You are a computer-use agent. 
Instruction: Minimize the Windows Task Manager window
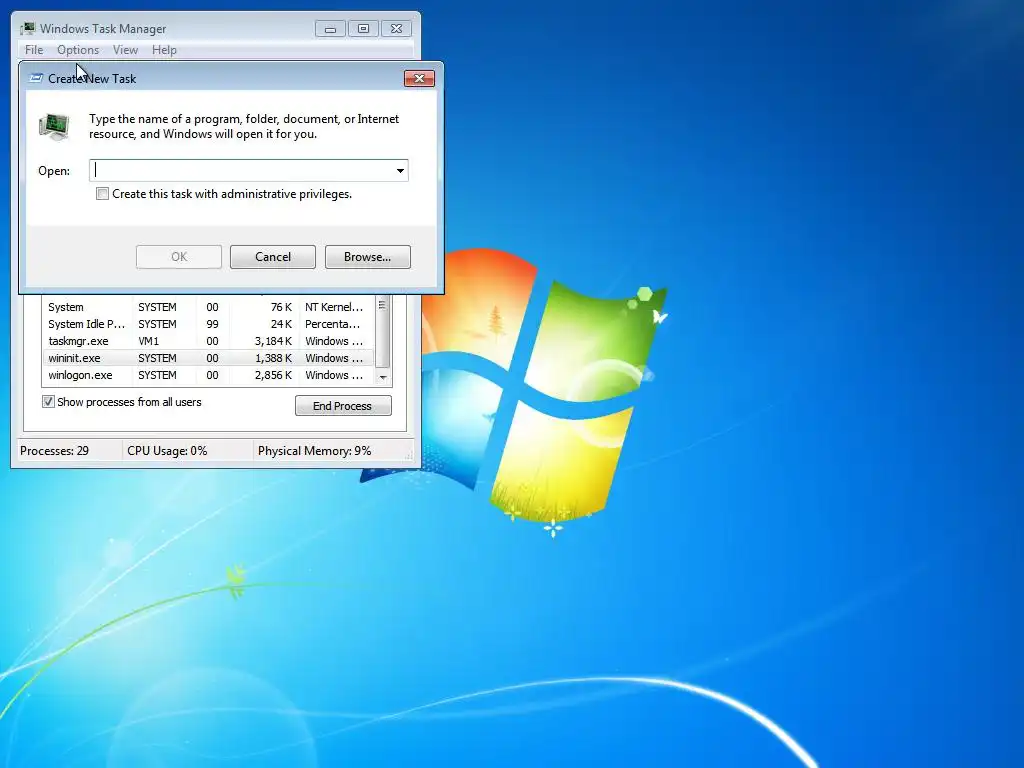[330, 29]
